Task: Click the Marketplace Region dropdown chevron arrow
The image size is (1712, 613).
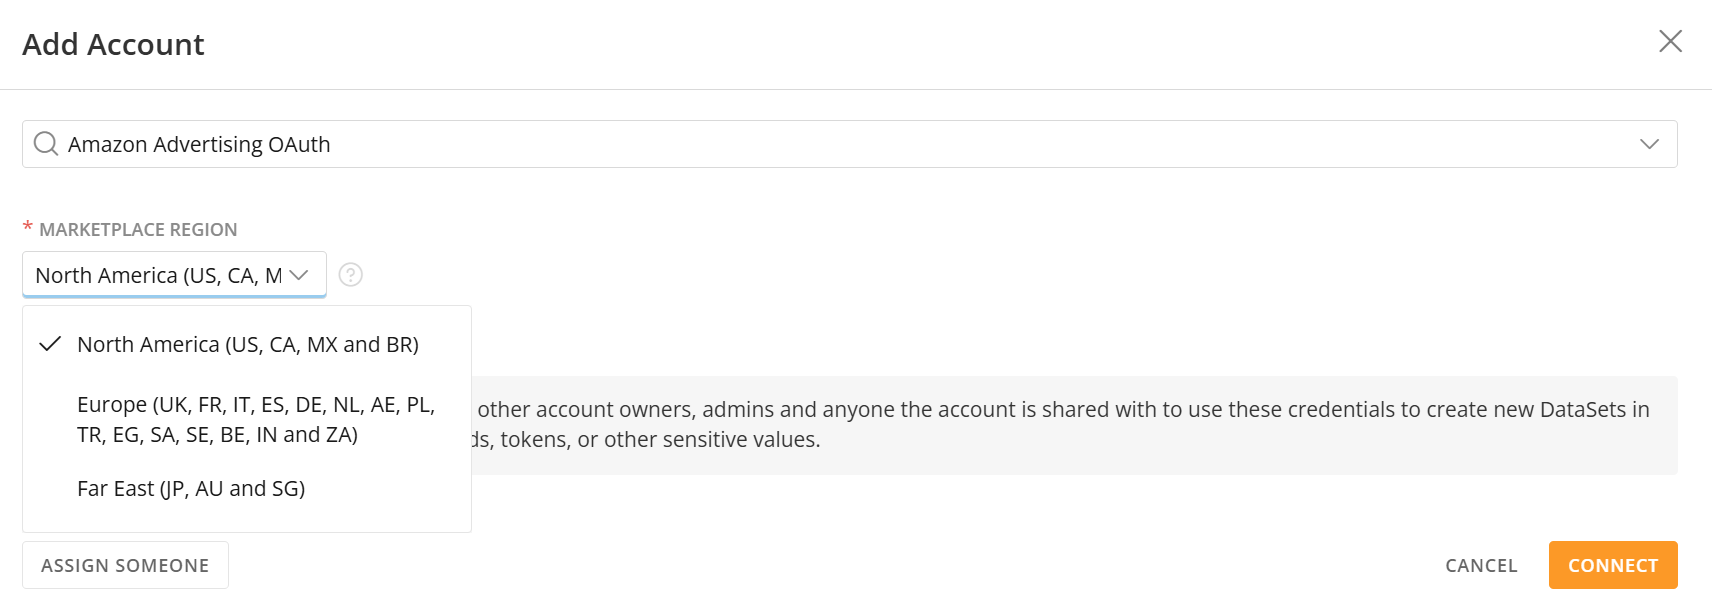Action: [x=299, y=275]
